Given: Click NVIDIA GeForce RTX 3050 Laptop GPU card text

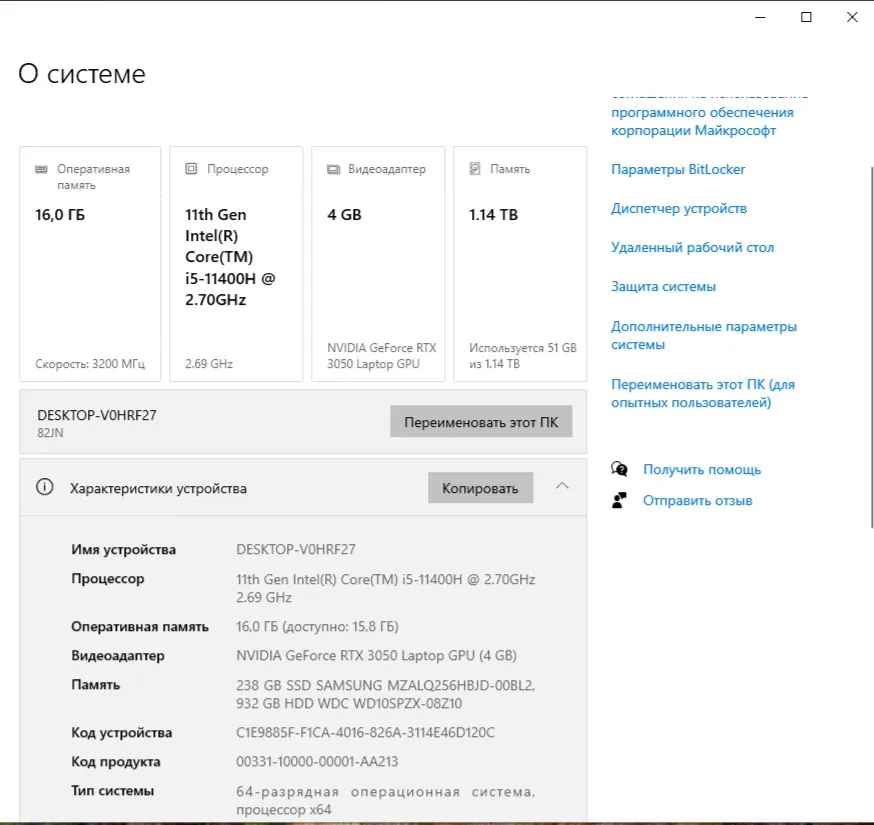Looking at the screenshot, I should [382, 356].
